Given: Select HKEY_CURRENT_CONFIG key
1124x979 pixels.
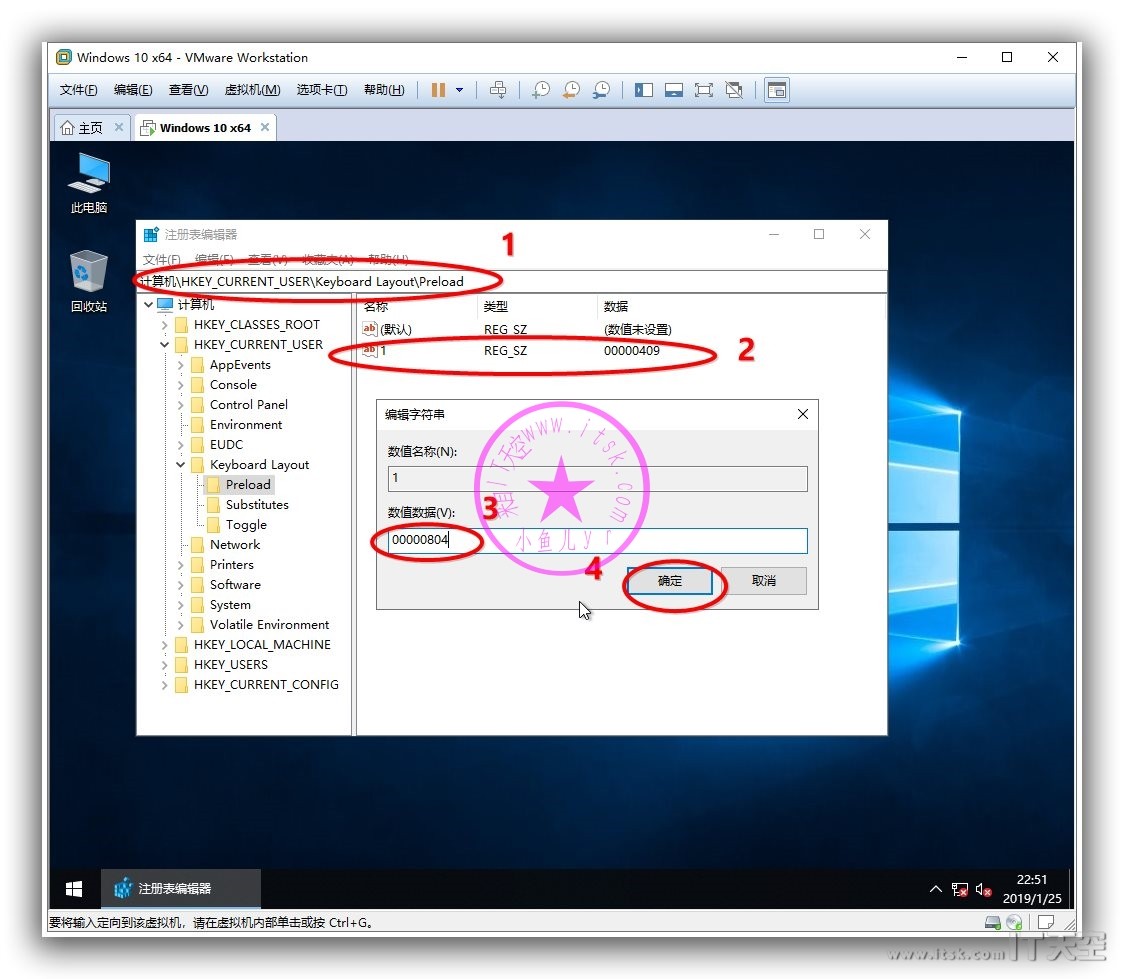Looking at the screenshot, I should point(266,685).
